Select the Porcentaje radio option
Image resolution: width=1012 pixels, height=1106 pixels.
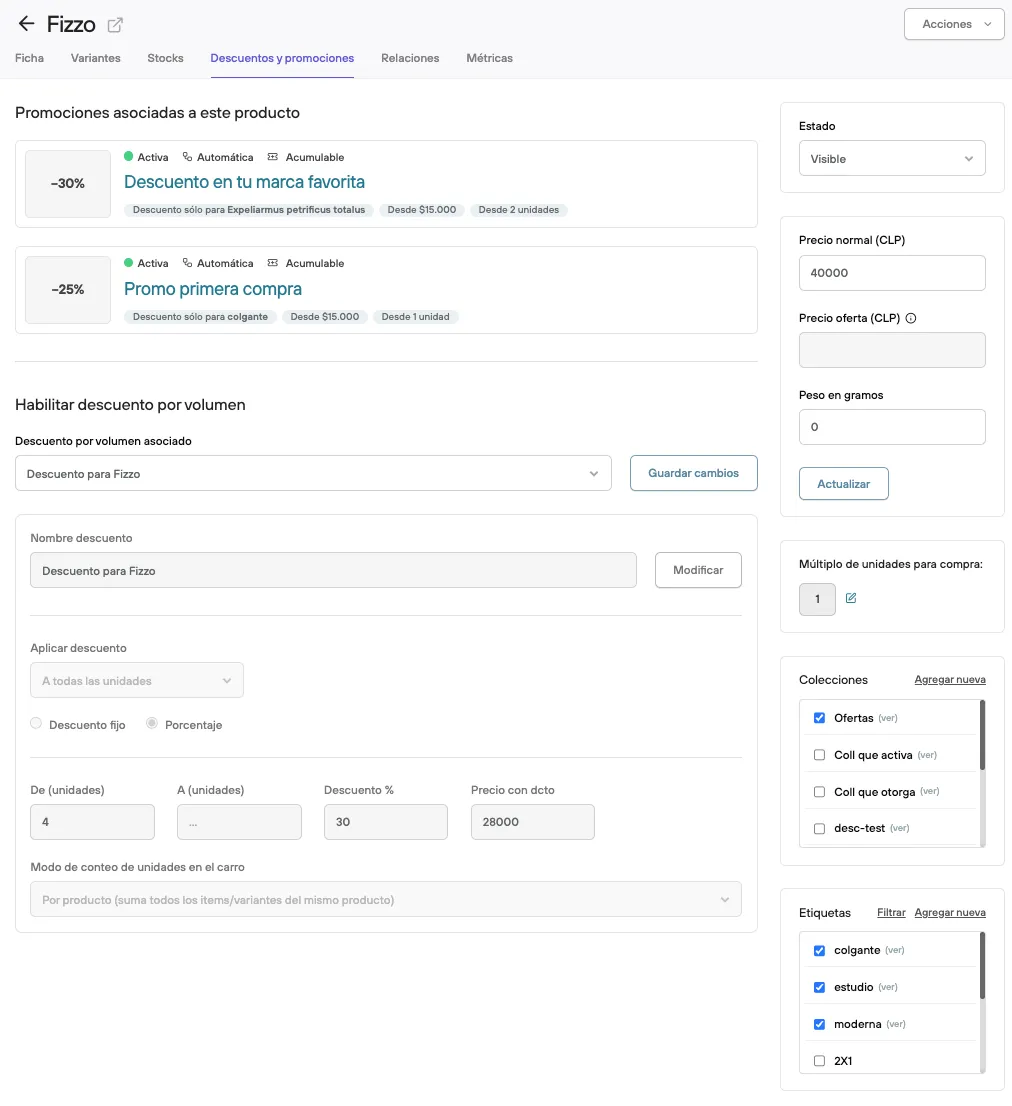(x=152, y=723)
